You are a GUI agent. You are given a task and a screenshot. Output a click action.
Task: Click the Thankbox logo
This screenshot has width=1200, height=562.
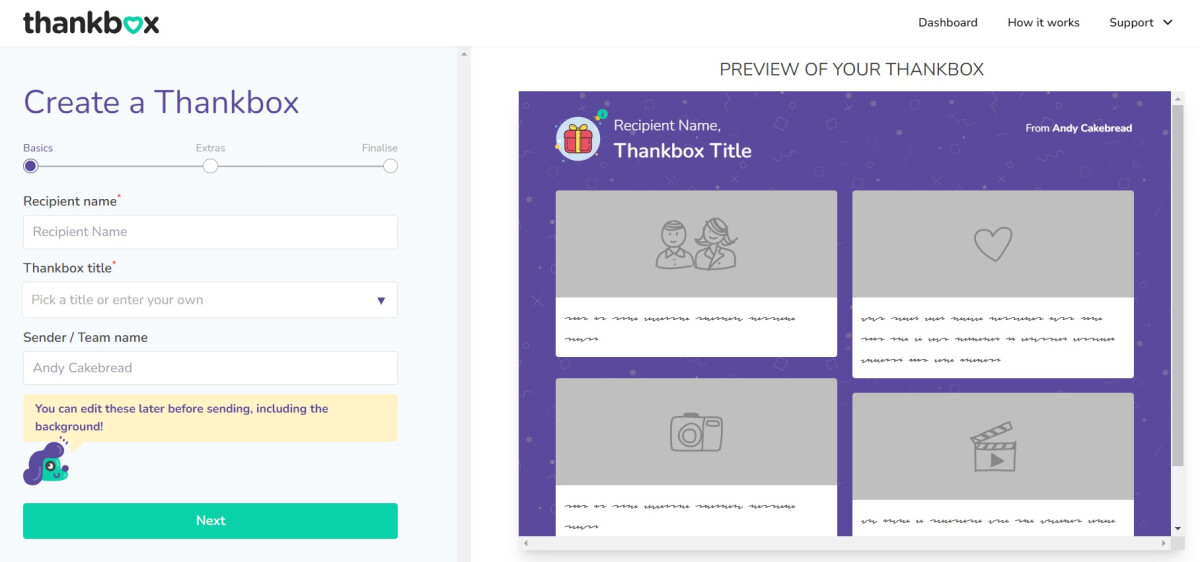[91, 22]
